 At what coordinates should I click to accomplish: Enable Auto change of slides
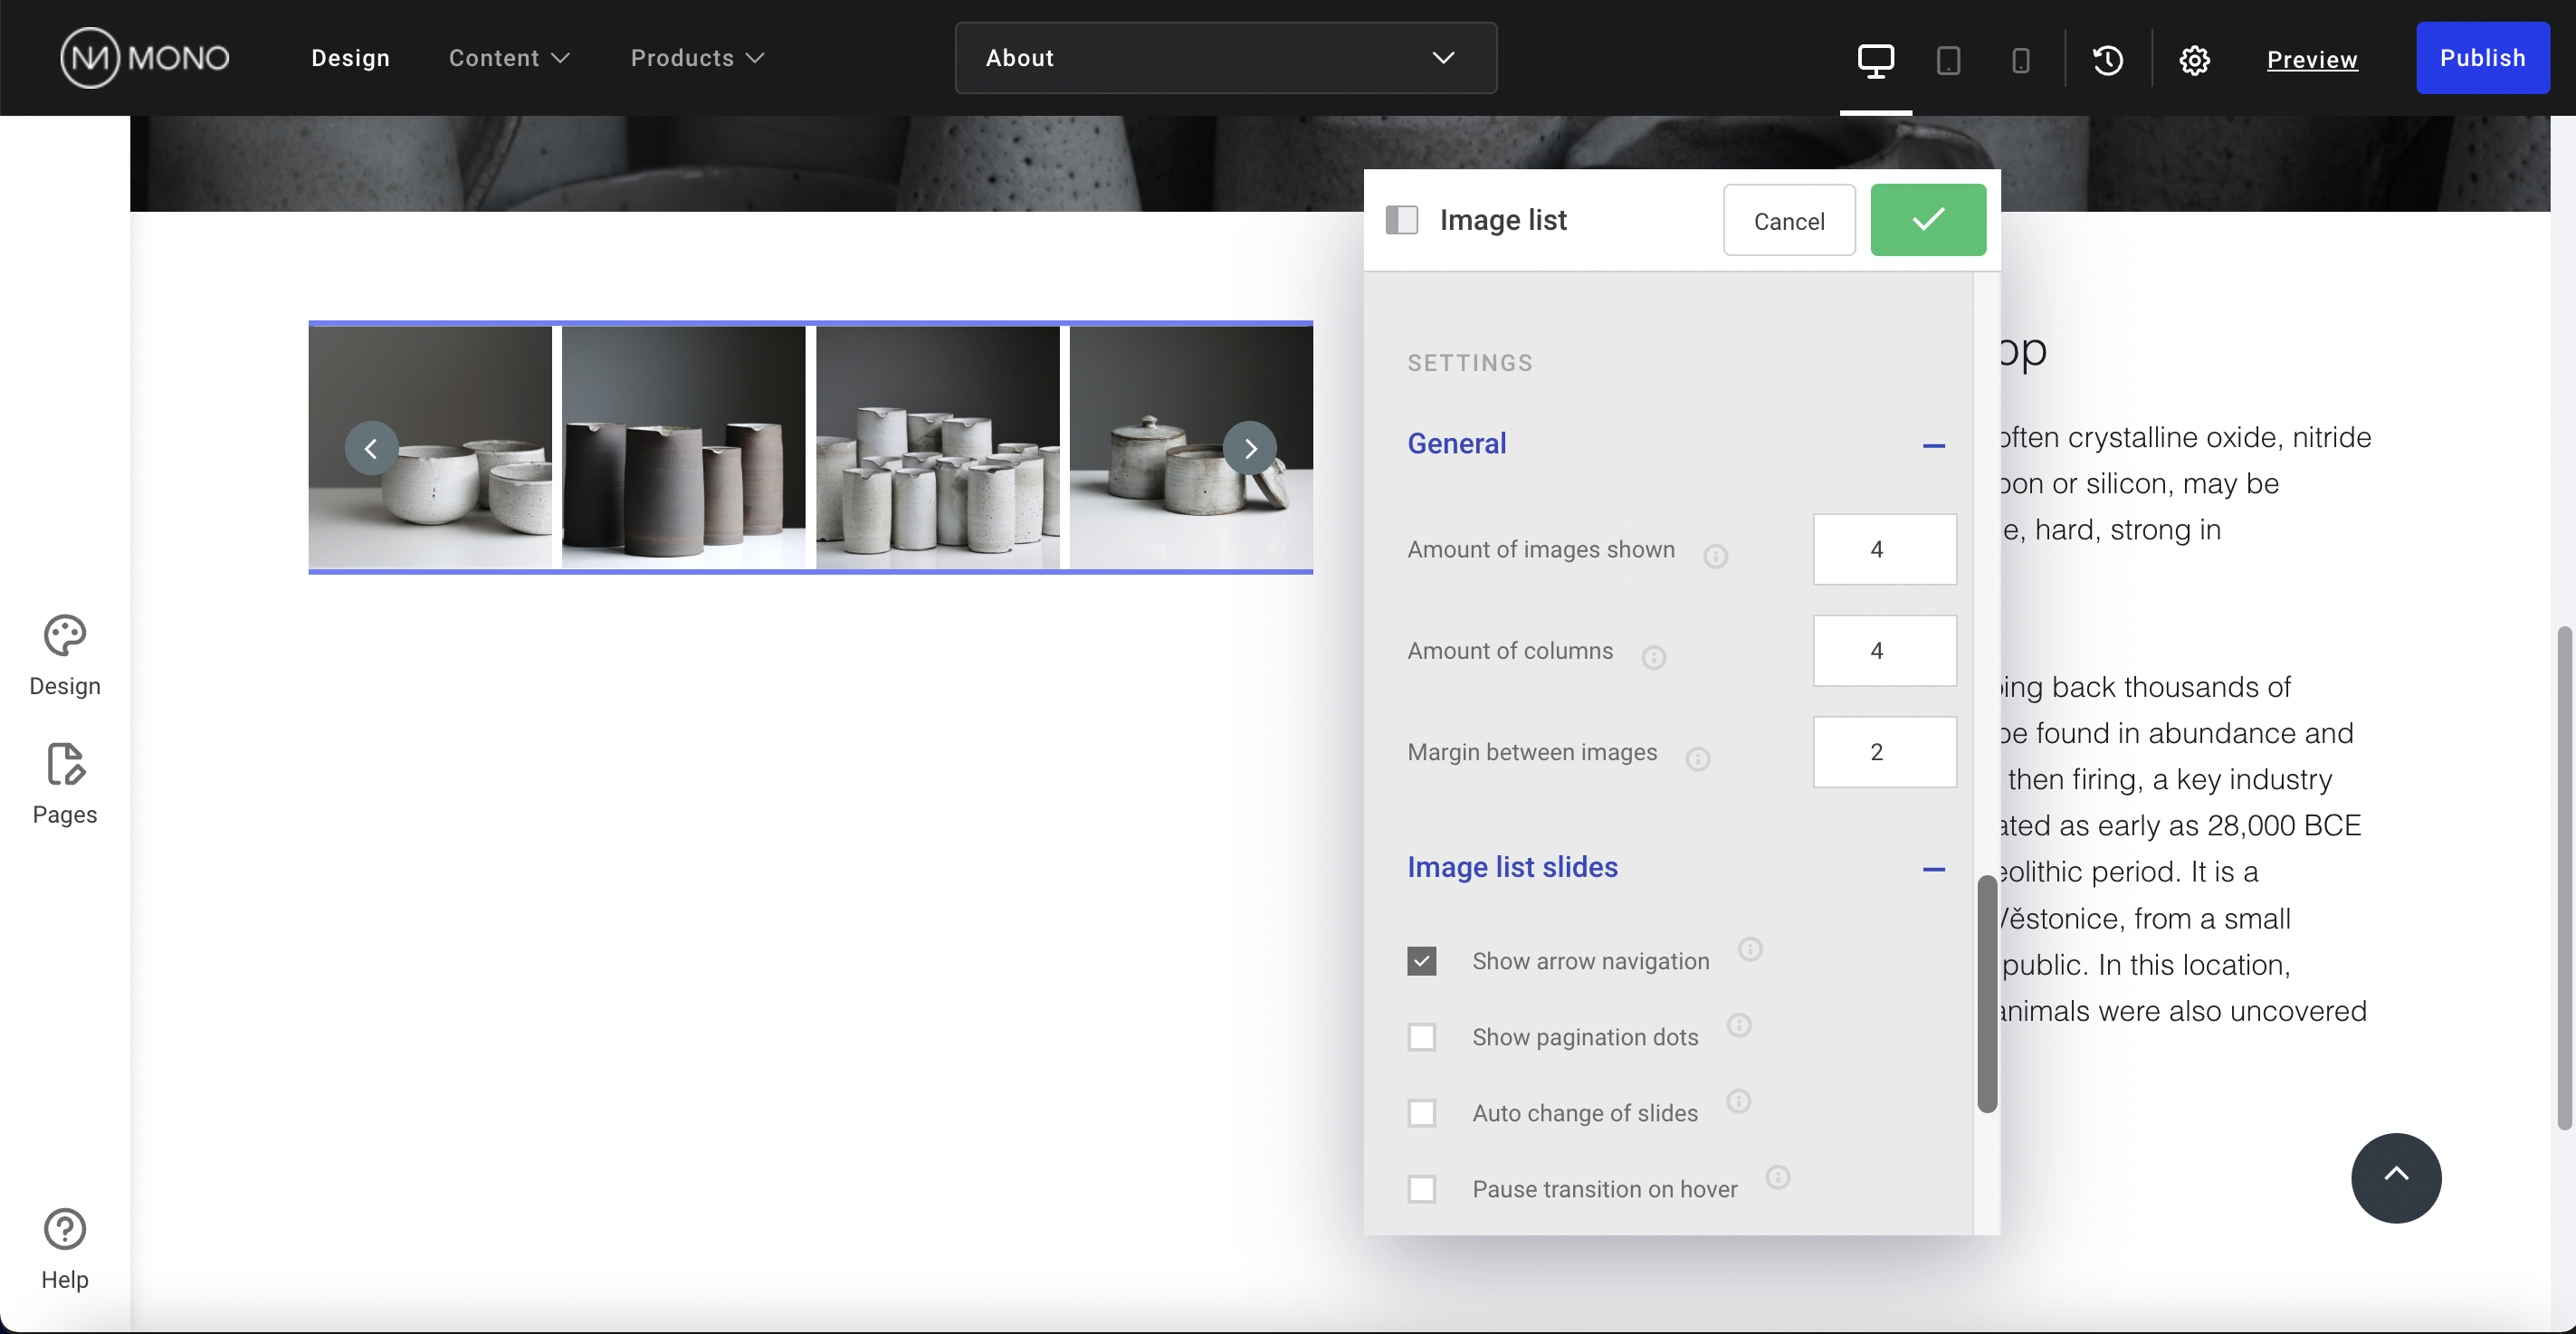pyautogui.click(x=1421, y=1113)
